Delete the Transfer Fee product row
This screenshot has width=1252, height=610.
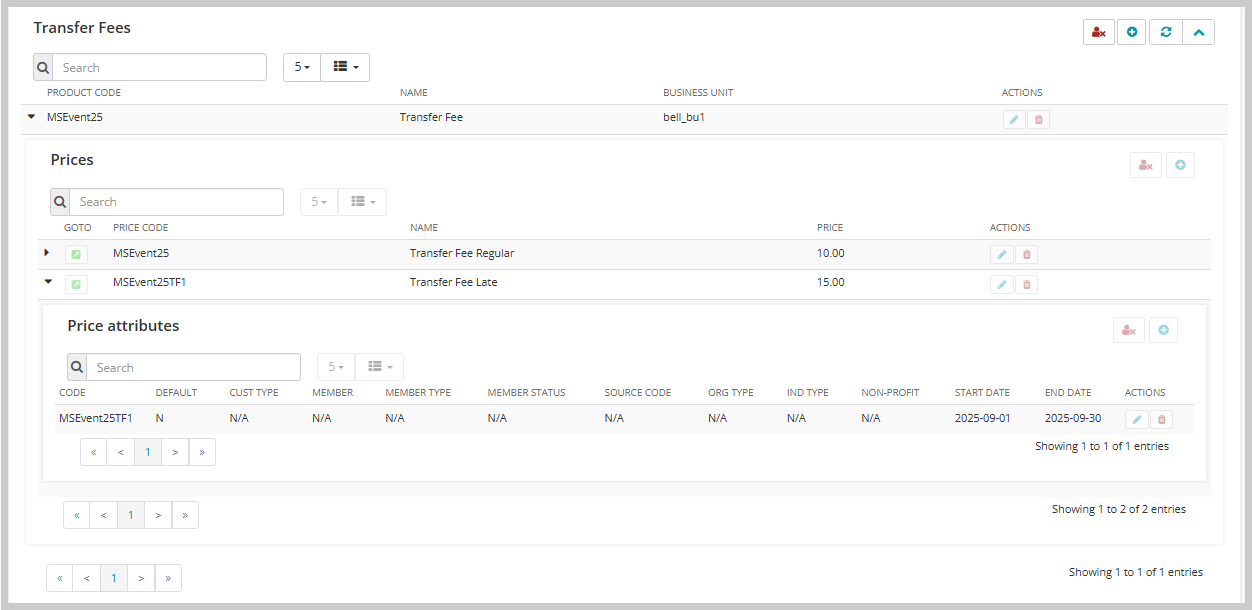tap(1038, 120)
